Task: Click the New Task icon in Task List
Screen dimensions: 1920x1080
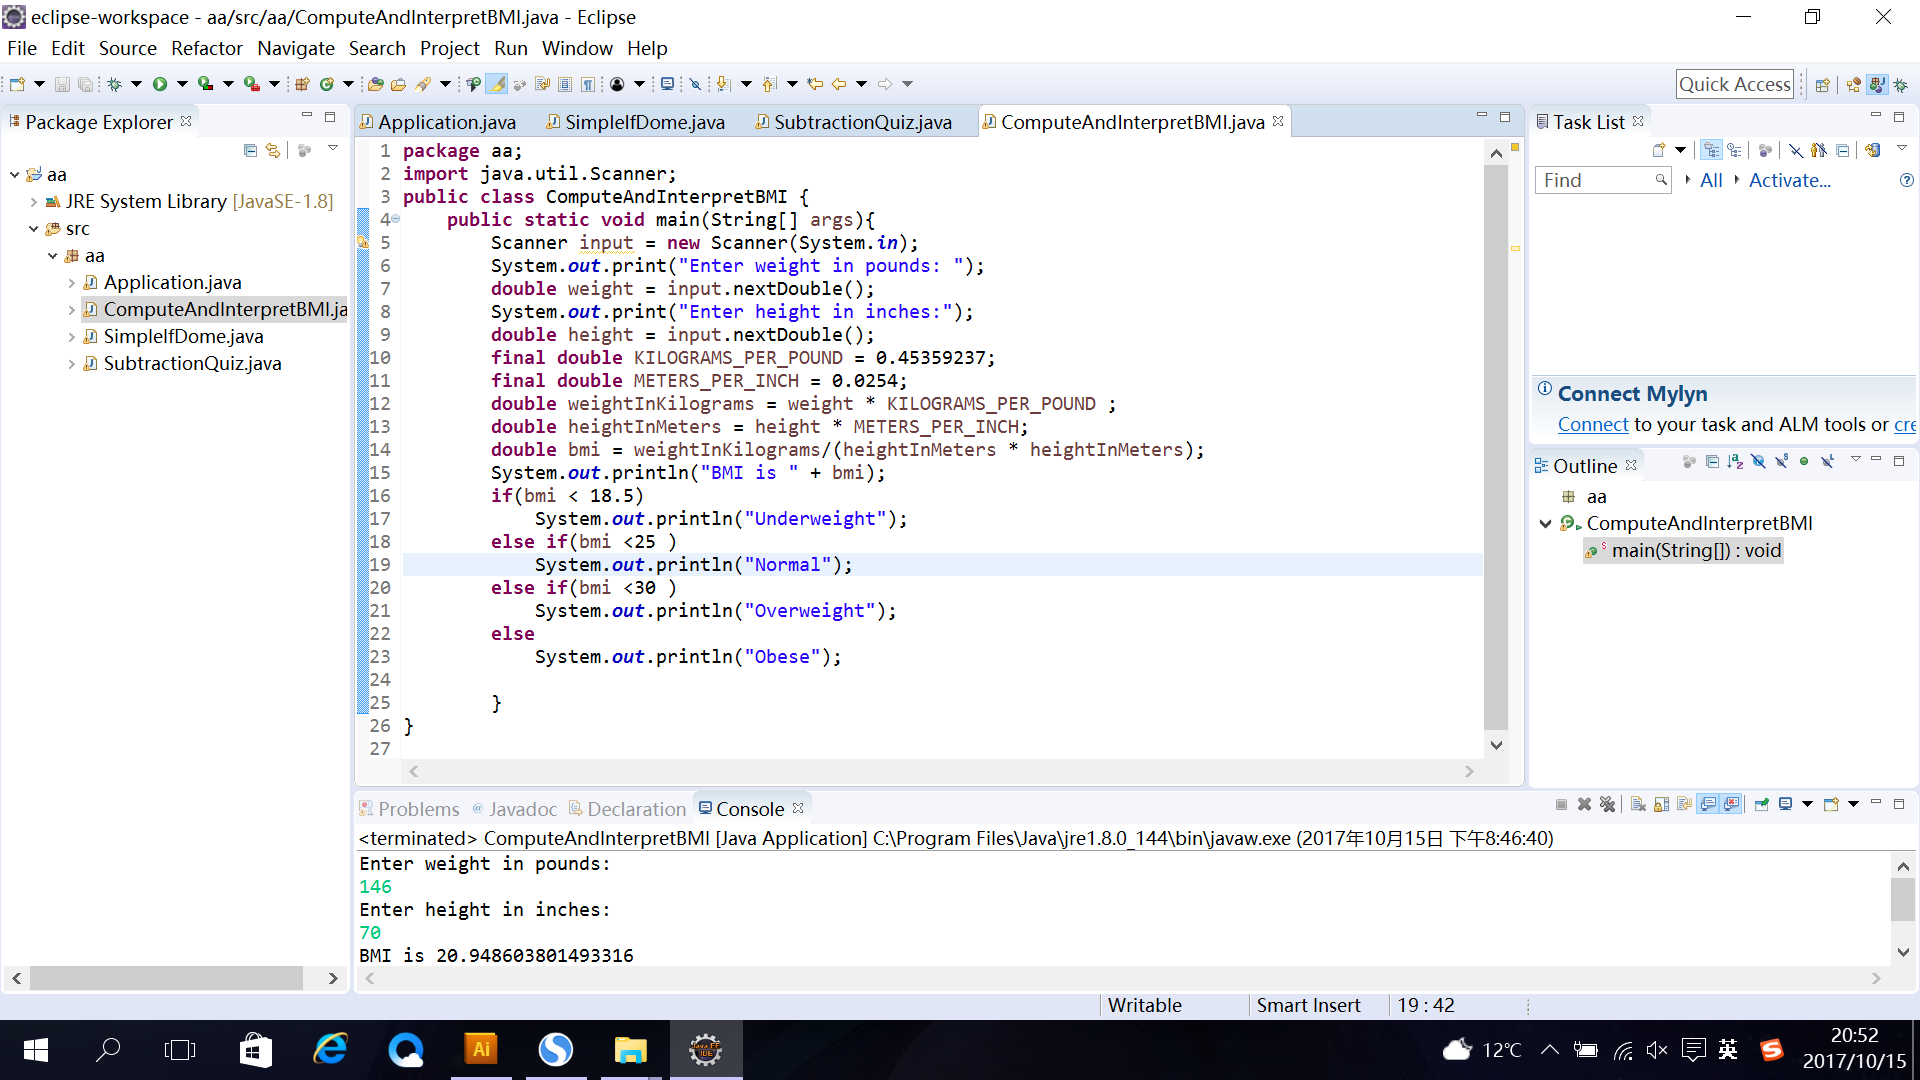Action: coord(1659,150)
